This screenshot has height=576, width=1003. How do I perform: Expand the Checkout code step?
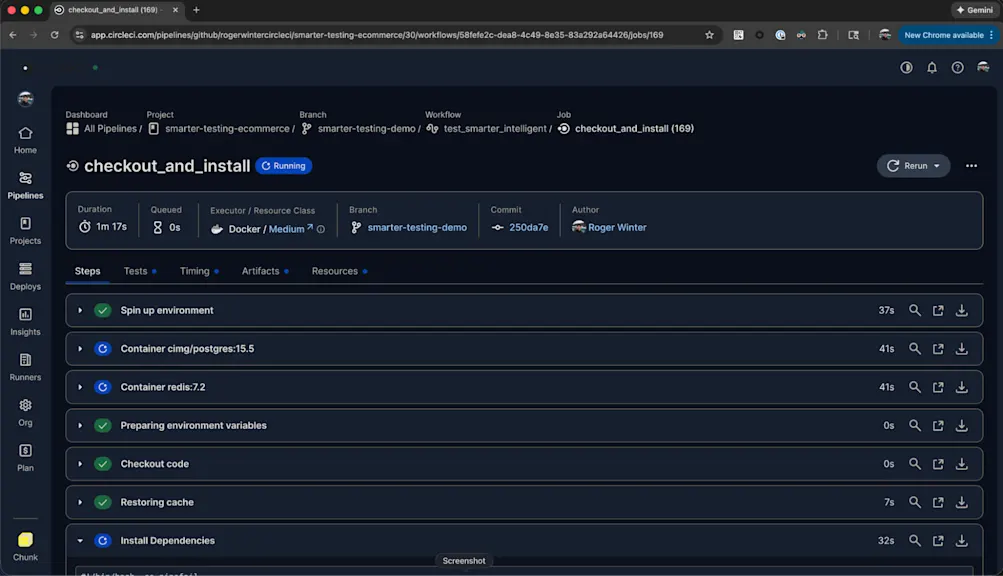(x=80, y=464)
